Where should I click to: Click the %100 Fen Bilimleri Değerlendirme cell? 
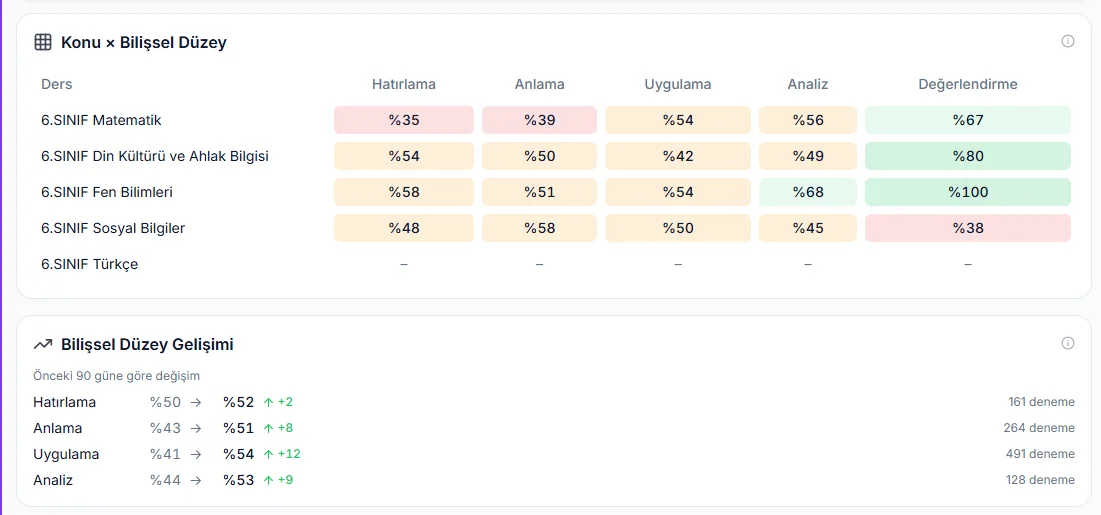(968, 192)
